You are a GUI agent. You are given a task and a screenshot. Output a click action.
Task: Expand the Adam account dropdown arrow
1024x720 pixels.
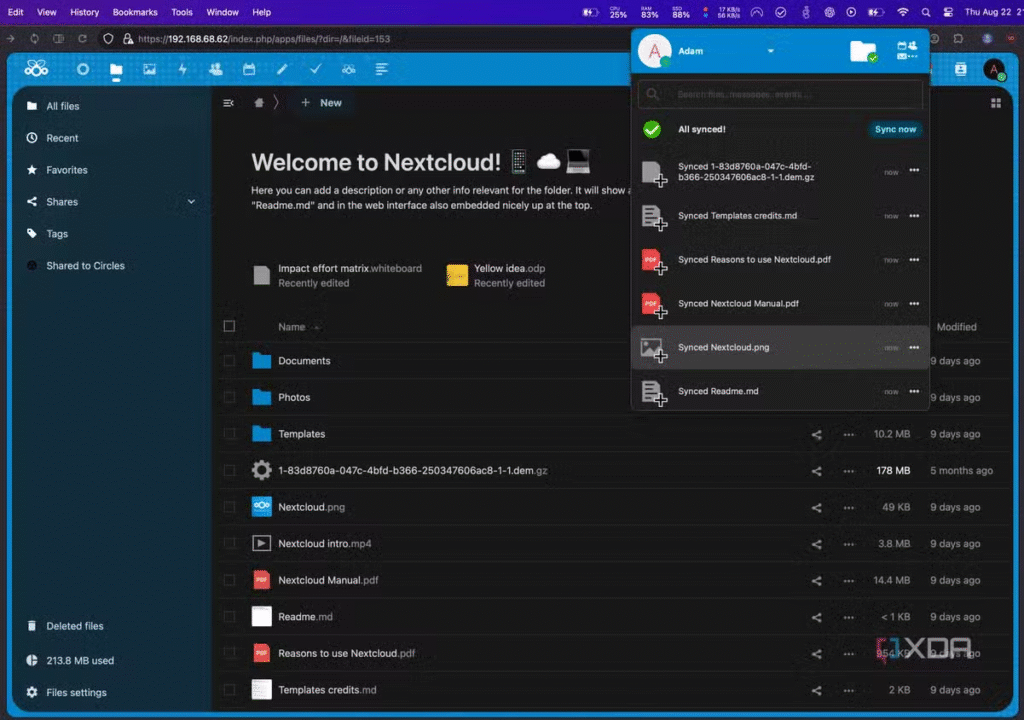tap(770, 51)
